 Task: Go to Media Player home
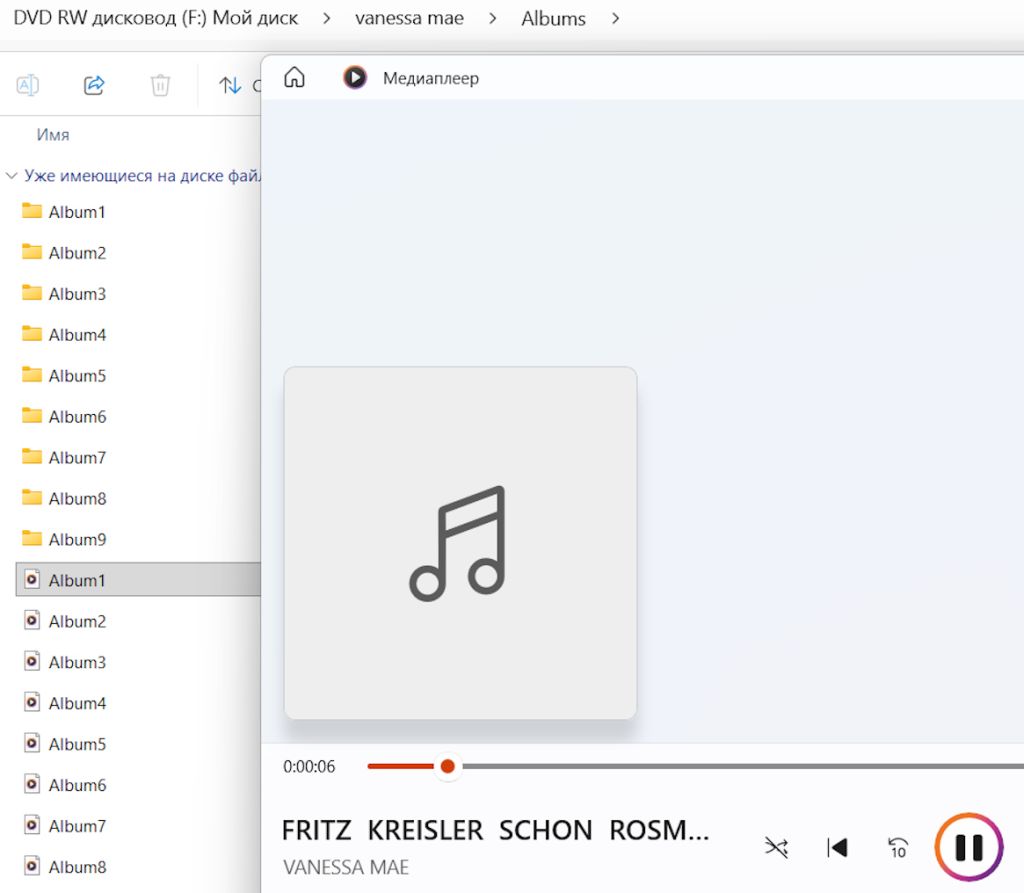coord(295,77)
